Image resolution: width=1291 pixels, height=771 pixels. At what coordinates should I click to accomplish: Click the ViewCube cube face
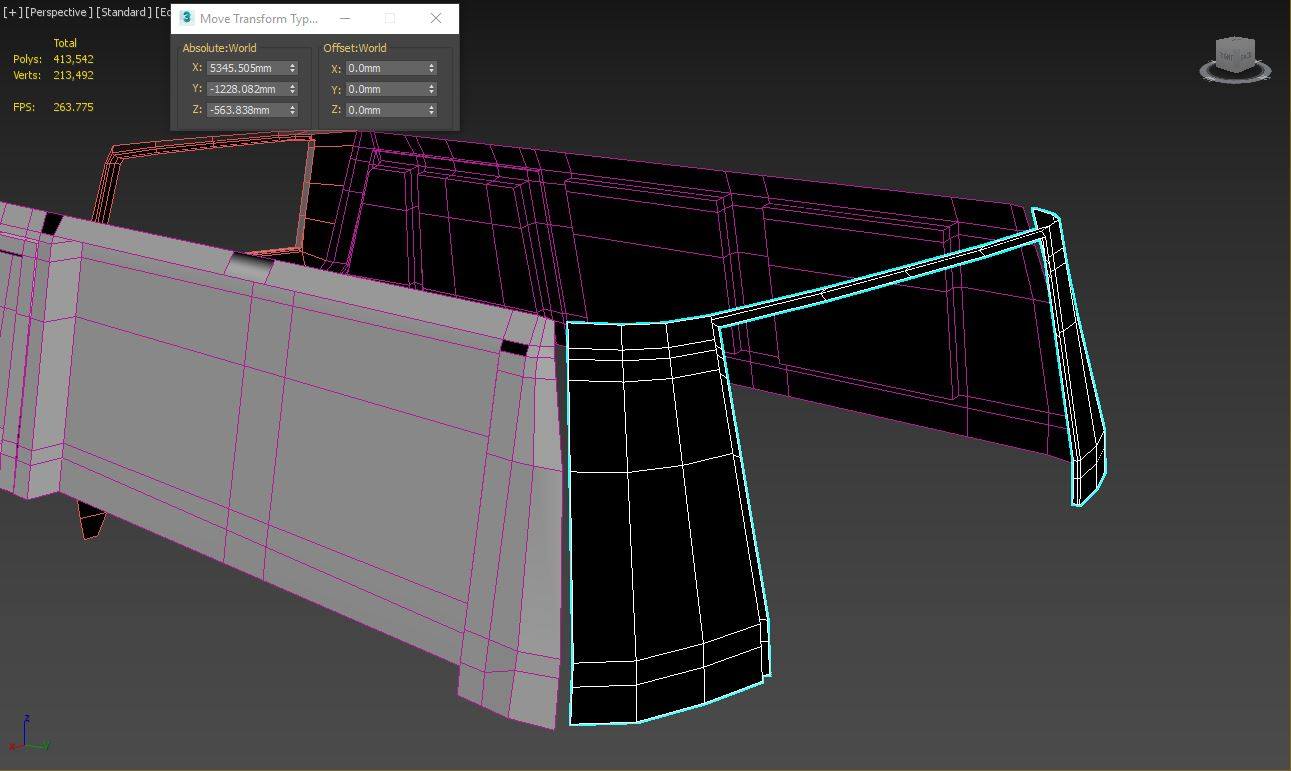[1234, 55]
